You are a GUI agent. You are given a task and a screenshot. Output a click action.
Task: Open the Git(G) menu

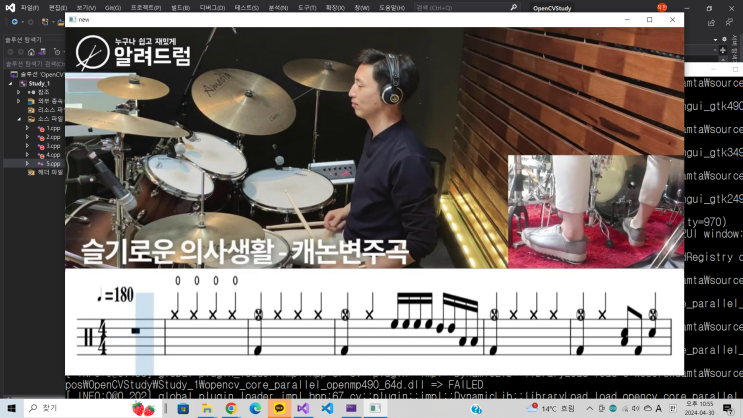(113, 8)
